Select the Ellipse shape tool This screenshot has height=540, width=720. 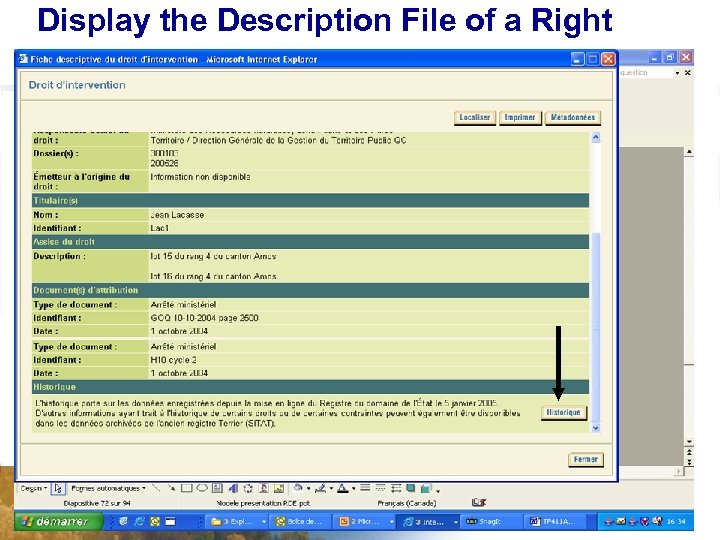[202, 488]
